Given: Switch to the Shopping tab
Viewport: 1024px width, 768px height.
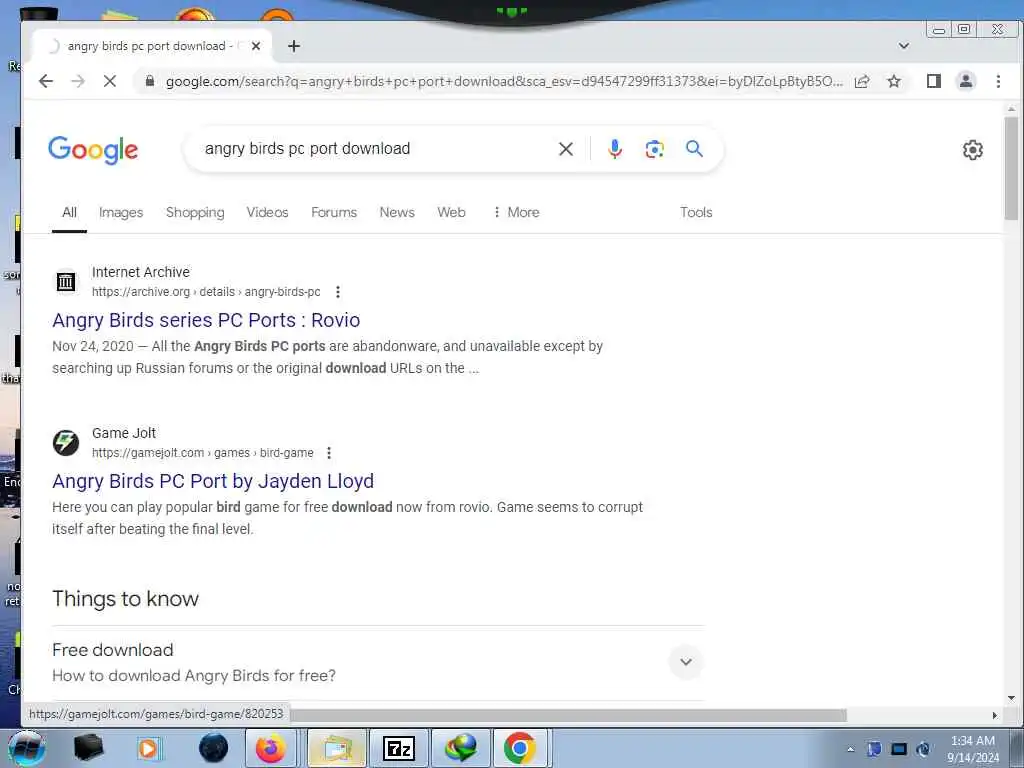Looking at the screenshot, I should pyautogui.click(x=195, y=212).
